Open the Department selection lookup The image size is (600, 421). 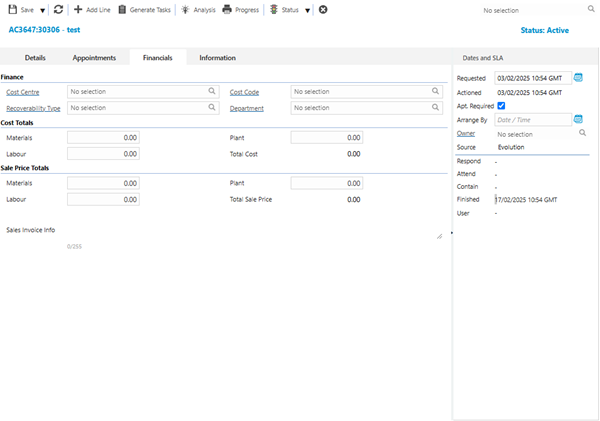(x=435, y=107)
